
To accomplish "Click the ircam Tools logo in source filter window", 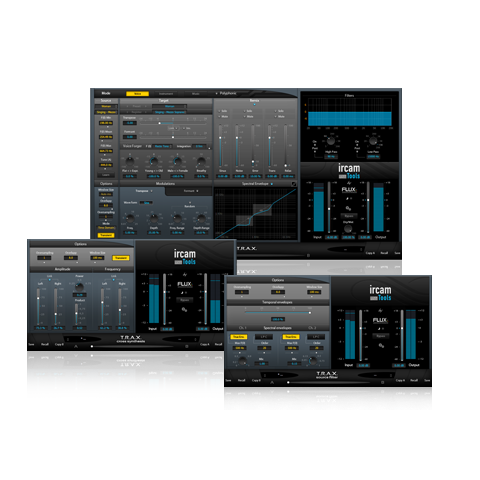I will (380, 293).
